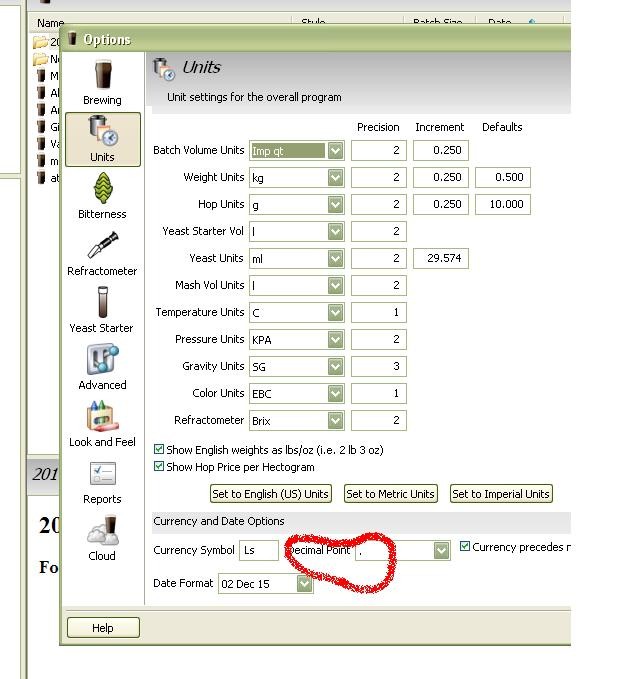The height and width of the screenshot is (679, 640).
Task: Toggle Show English weights as lbs/oz
Action: pos(159,450)
